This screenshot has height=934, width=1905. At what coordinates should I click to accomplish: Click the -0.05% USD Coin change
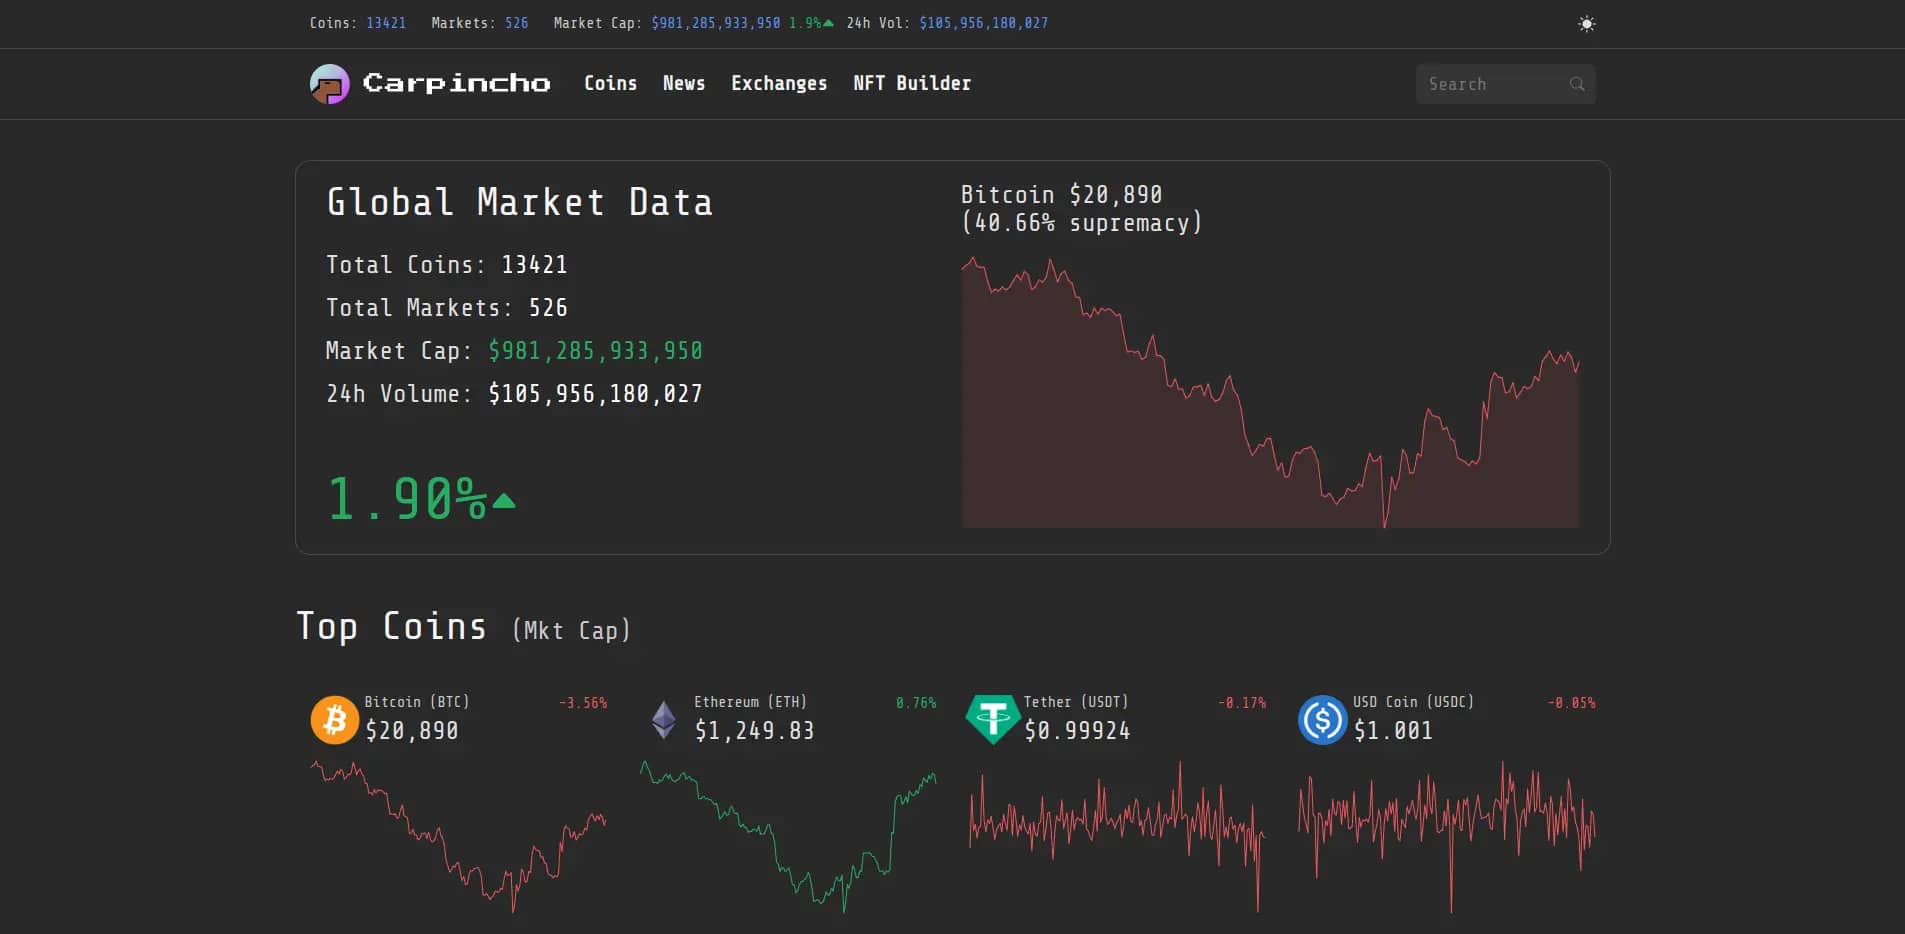pos(1571,703)
